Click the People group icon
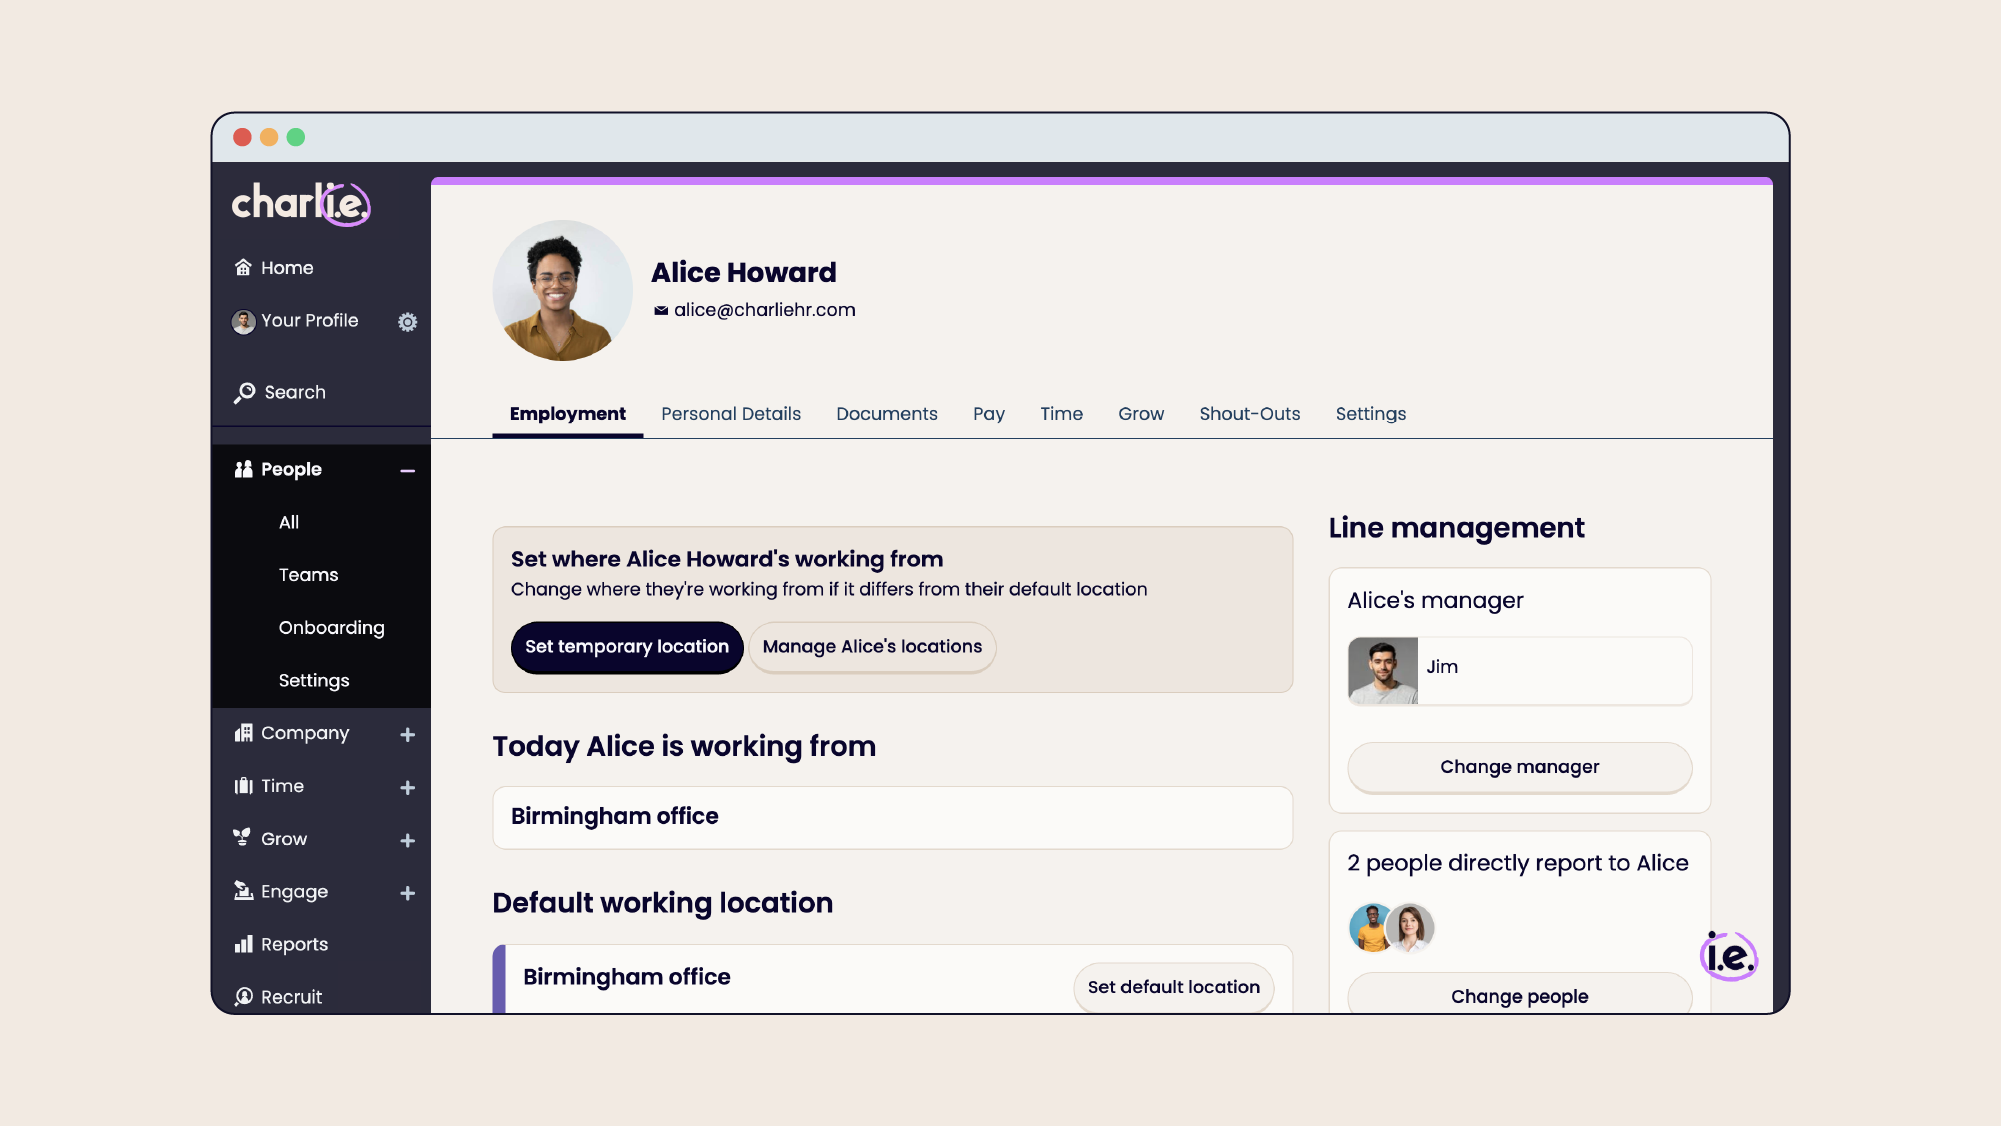This screenshot has width=2001, height=1126. pos(243,469)
